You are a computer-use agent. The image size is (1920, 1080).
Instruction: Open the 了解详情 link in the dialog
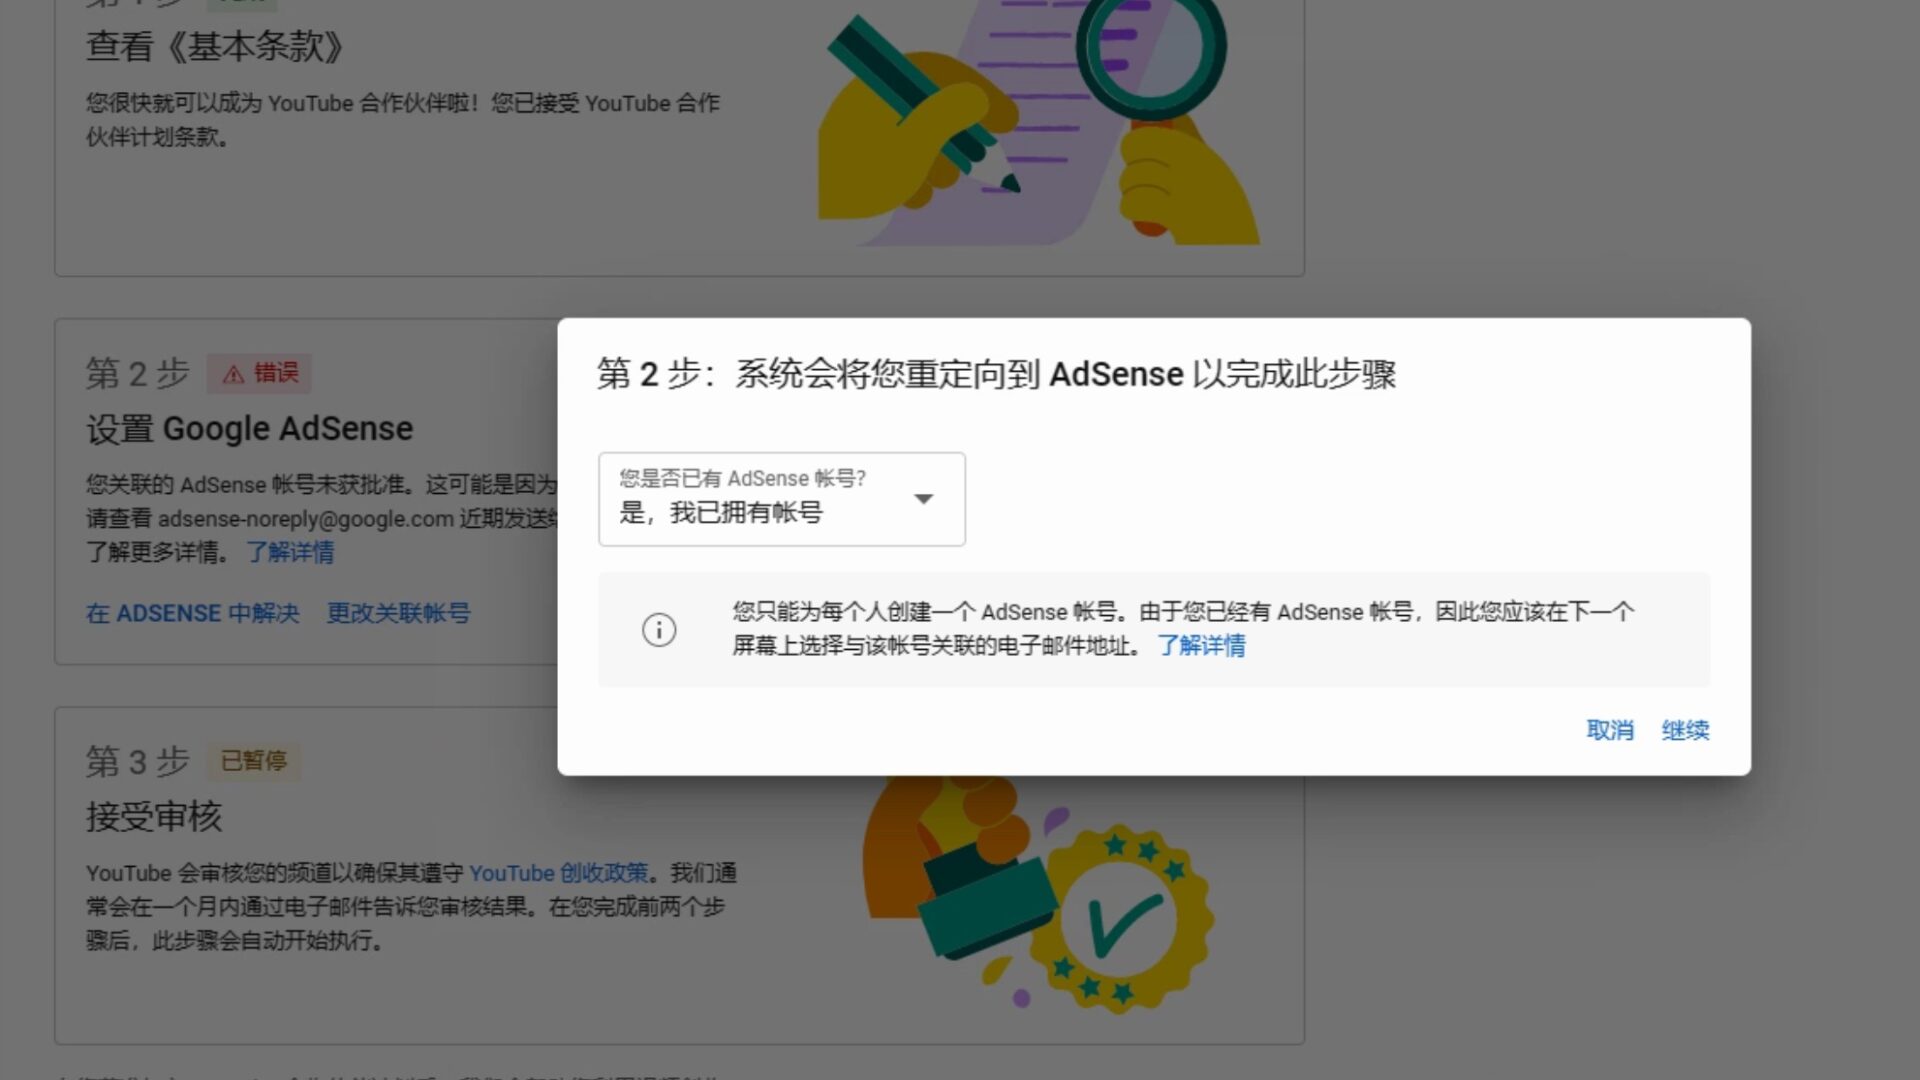[1201, 646]
